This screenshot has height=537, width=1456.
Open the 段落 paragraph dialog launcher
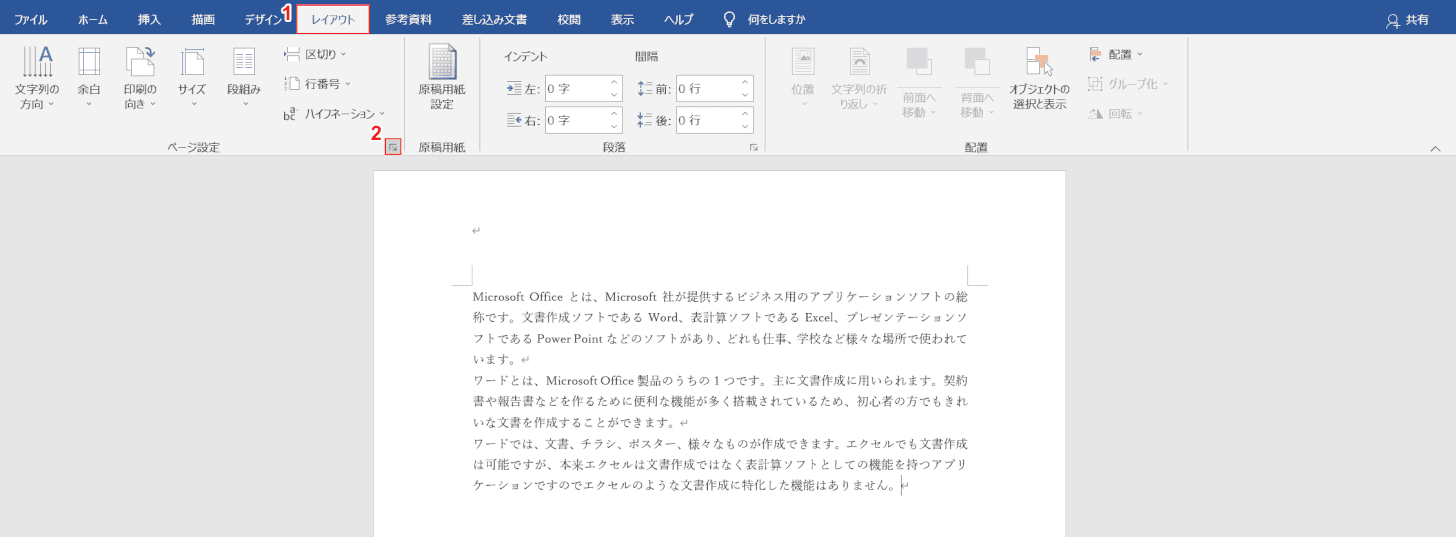[754, 147]
